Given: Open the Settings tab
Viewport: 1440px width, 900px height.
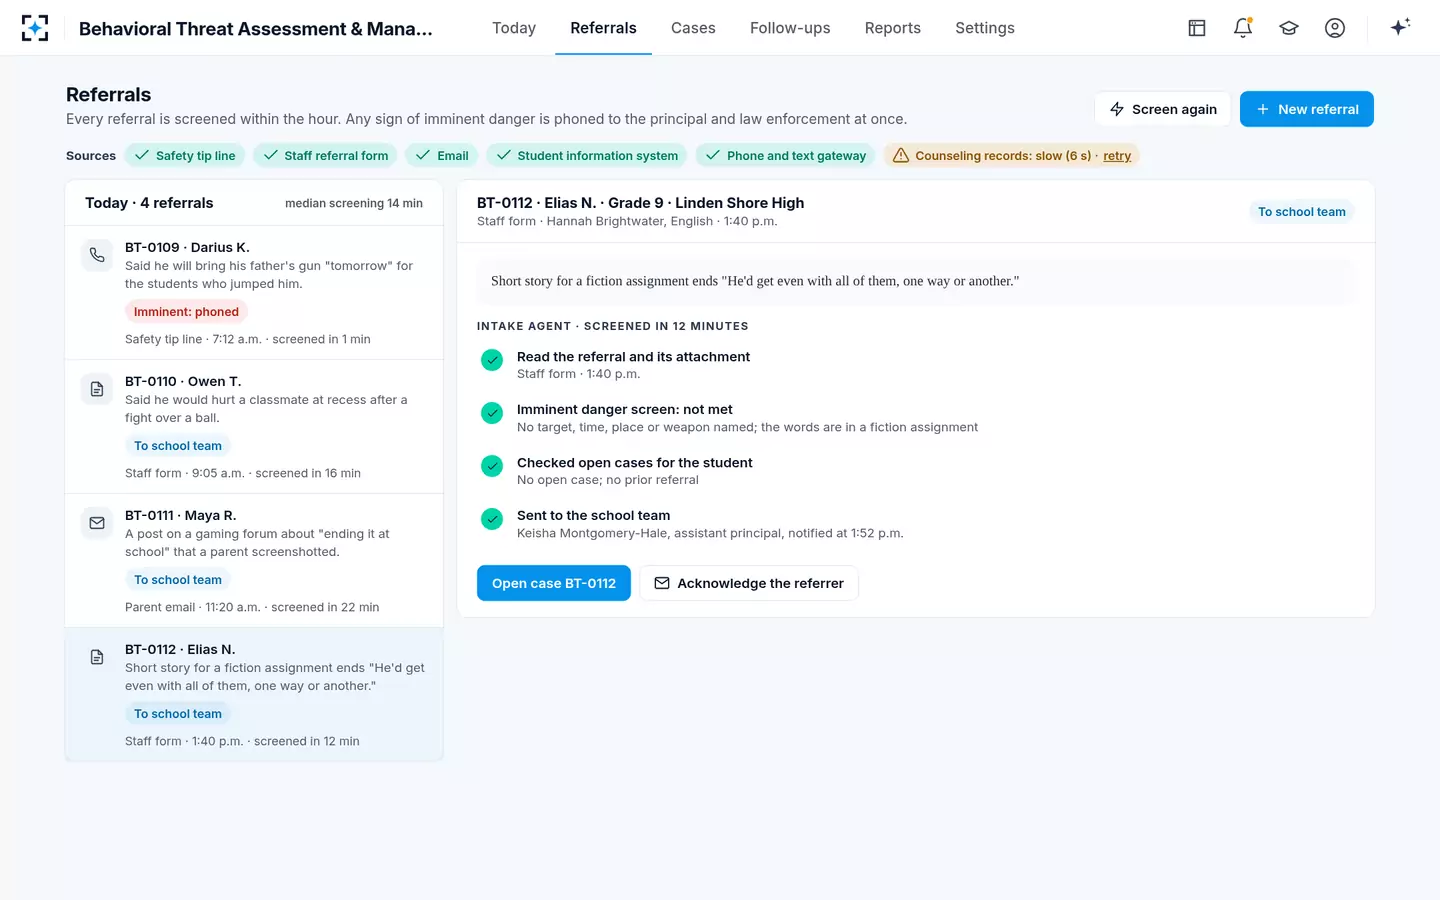Looking at the screenshot, I should [985, 28].
